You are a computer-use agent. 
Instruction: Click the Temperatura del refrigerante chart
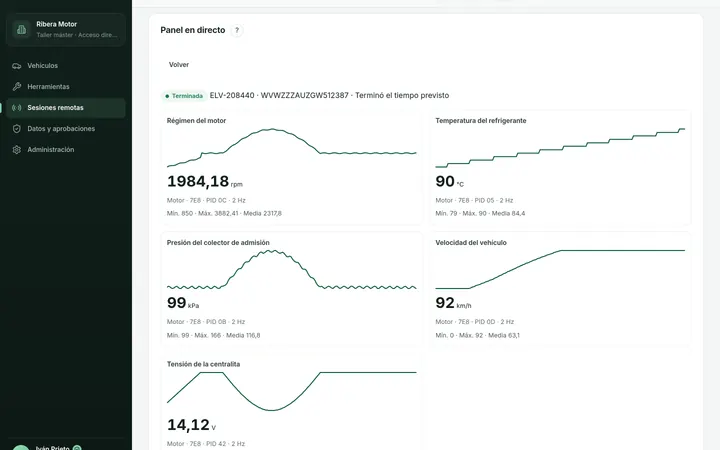[560, 148]
